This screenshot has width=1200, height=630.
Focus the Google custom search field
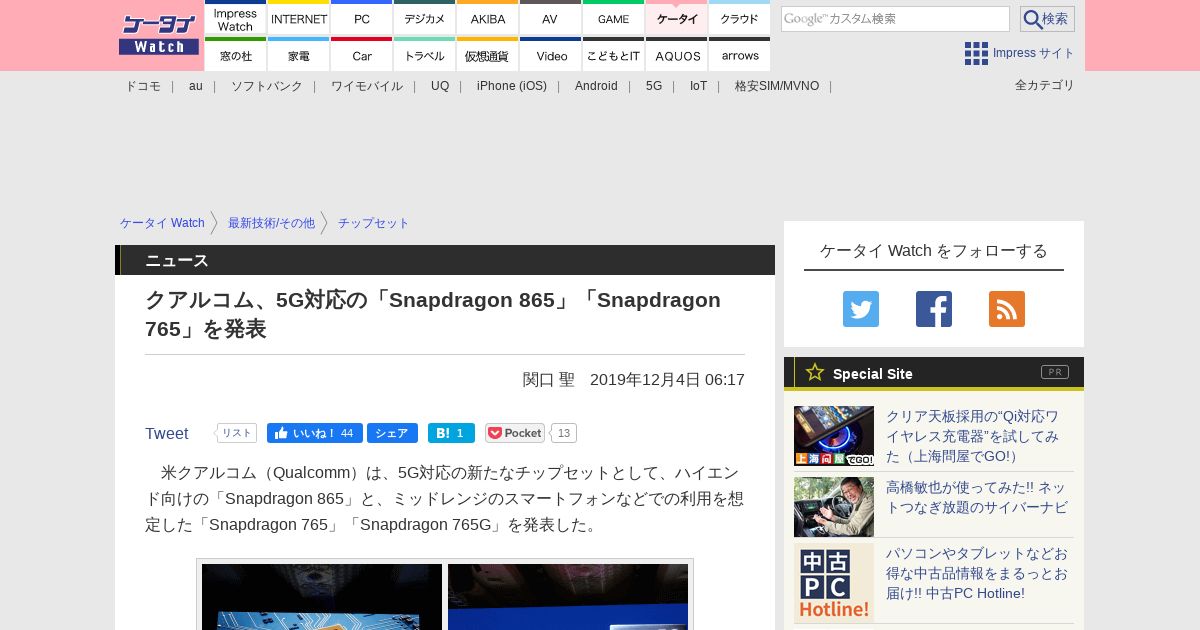pyautogui.click(x=895, y=19)
